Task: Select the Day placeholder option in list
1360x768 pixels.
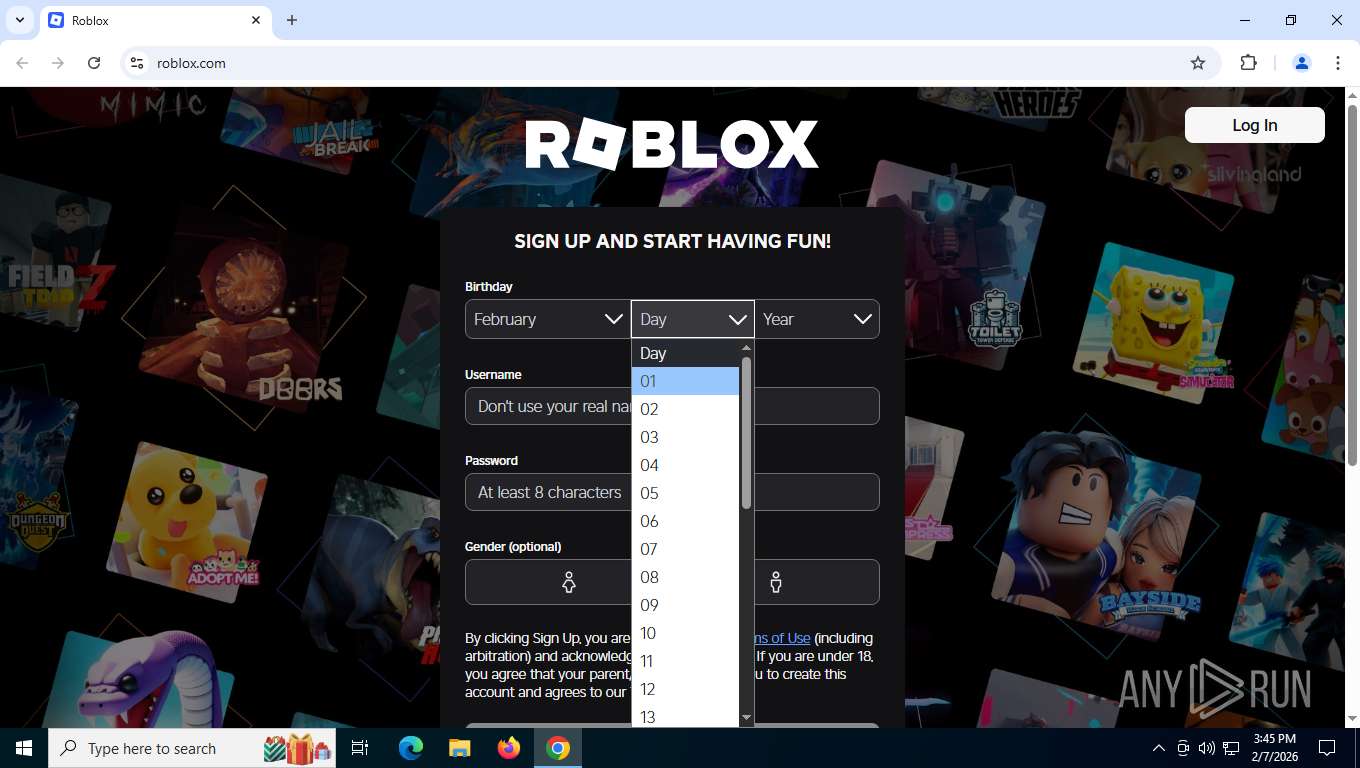Action: point(685,353)
